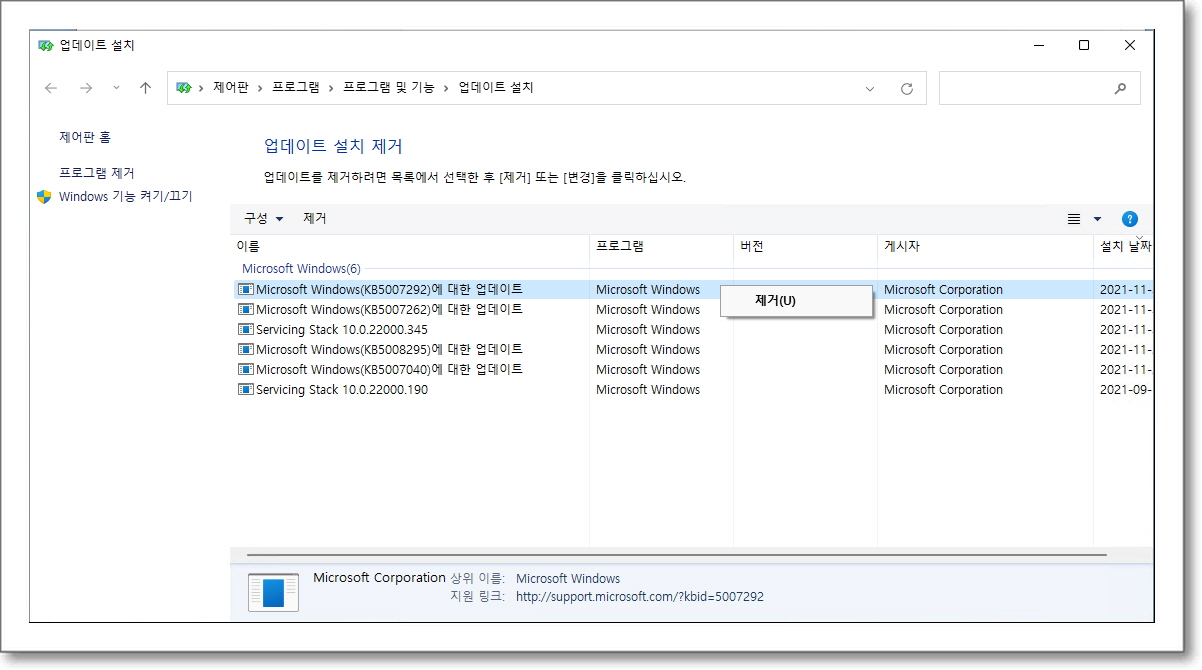1202x670 pixels.
Task: Maximize the 업데이트 설치 window
Action: click(1084, 45)
